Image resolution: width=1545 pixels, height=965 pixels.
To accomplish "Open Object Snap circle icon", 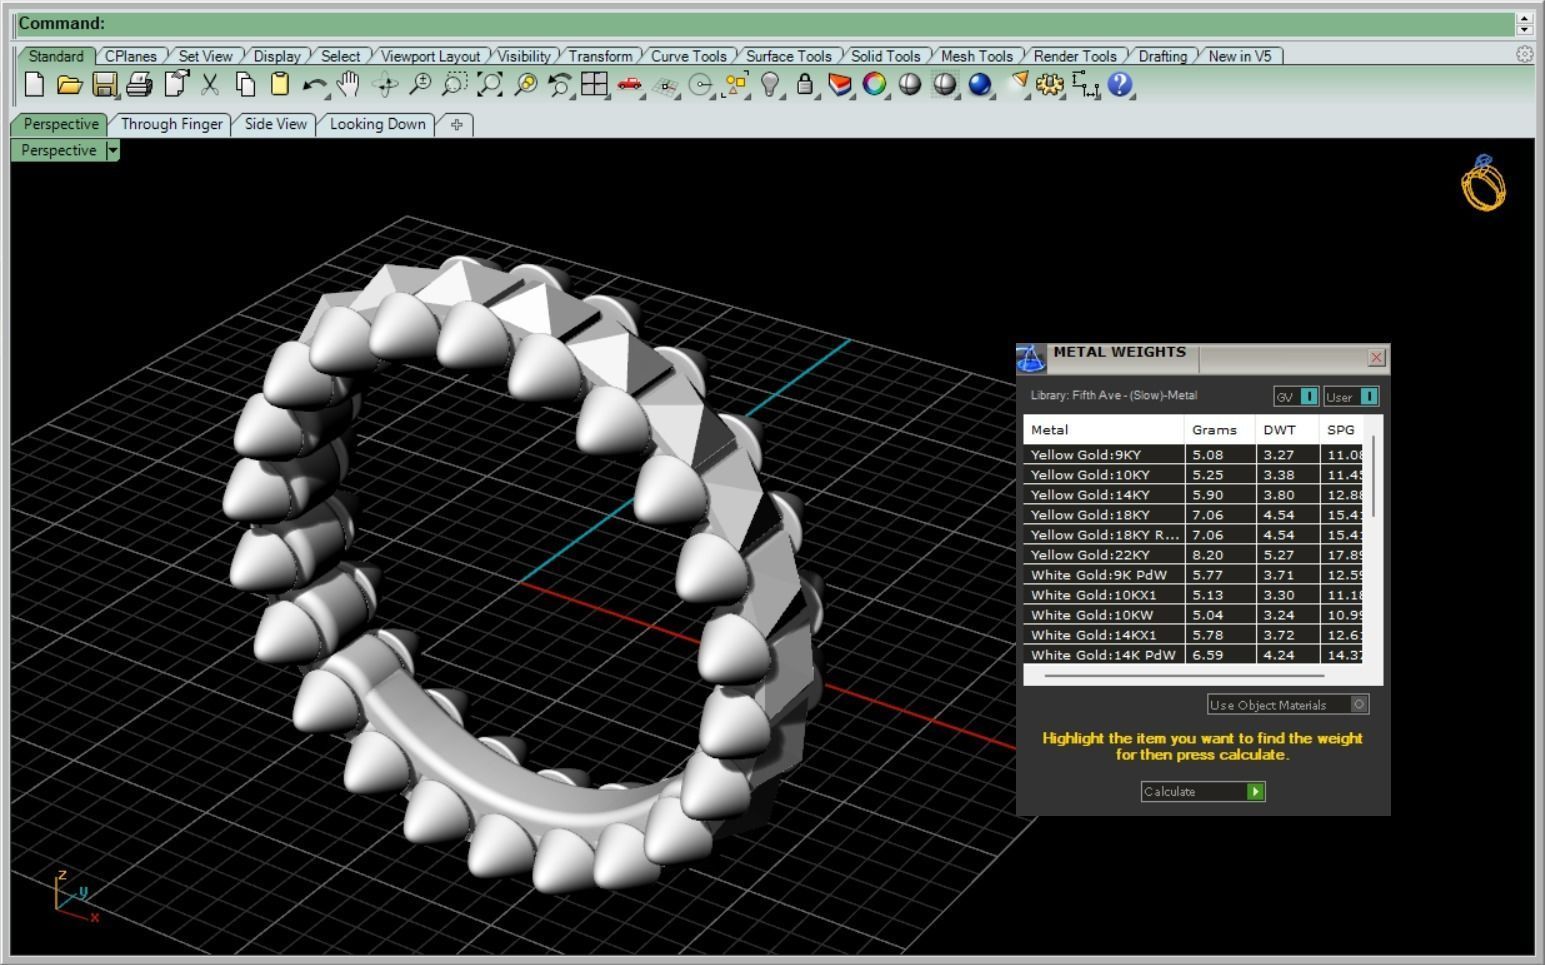I will tap(701, 85).
